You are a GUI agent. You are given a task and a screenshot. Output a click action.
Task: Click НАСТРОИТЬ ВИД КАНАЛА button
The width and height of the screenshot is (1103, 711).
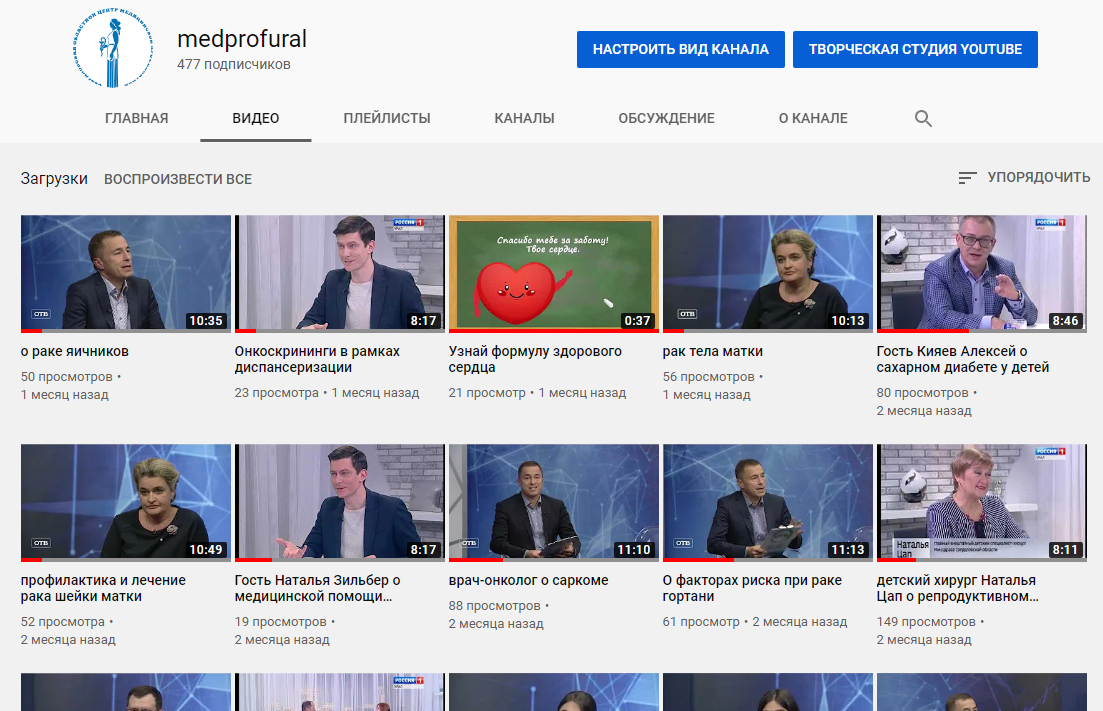coord(680,49)
